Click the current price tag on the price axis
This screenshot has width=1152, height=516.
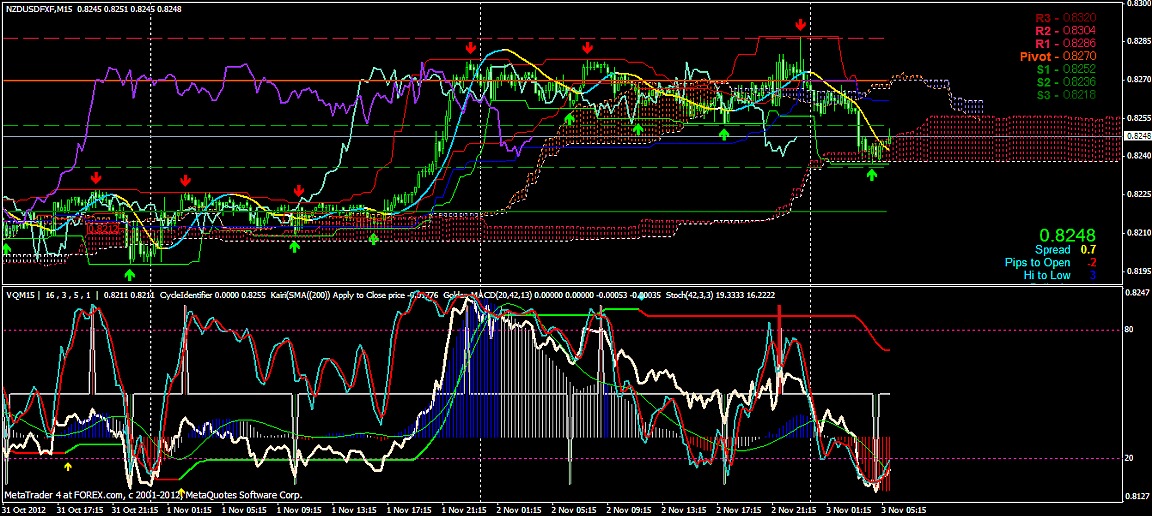pyautogui.click(x=1137, y=135)
